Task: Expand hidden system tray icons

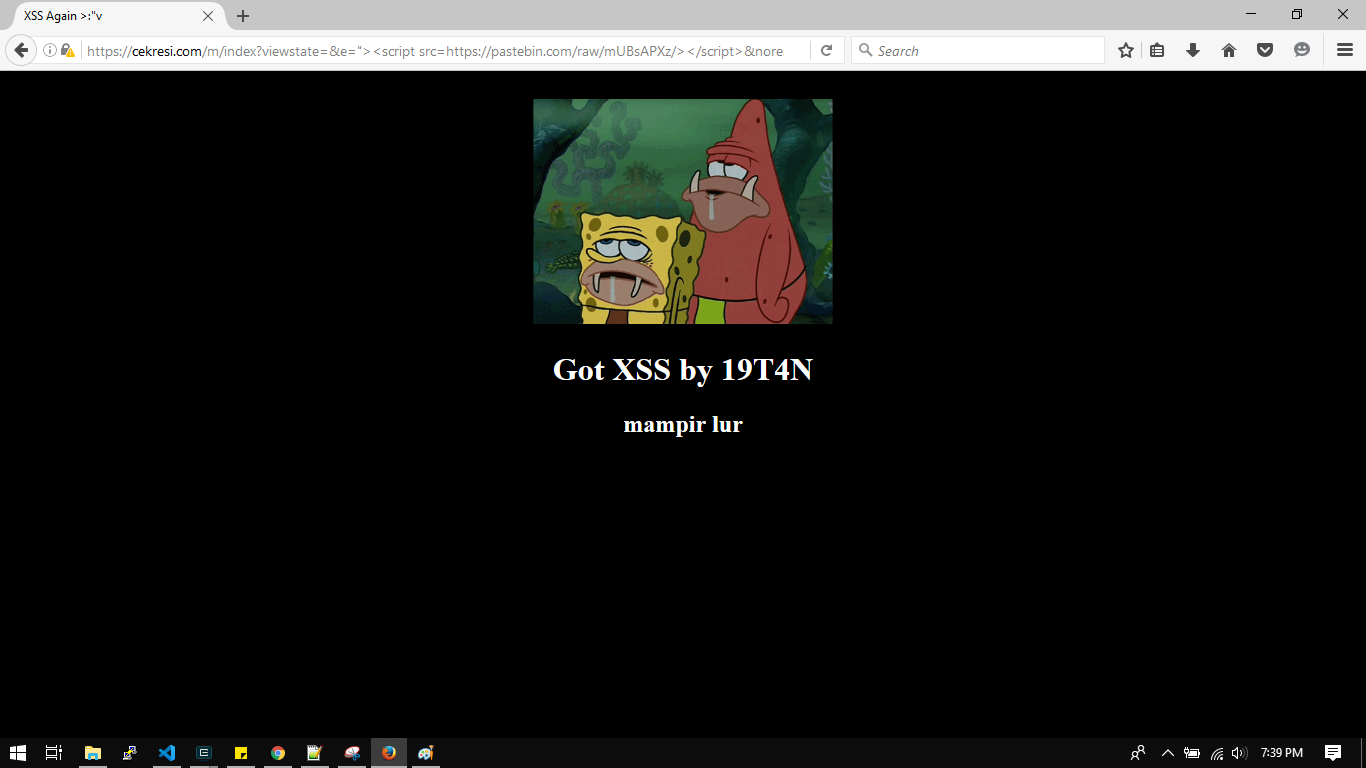Action: pyautogui.click(x=1167, y=753)
